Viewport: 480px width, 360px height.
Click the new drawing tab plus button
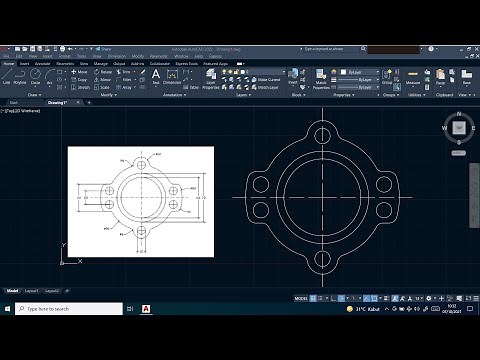click(x=89, y=103)
